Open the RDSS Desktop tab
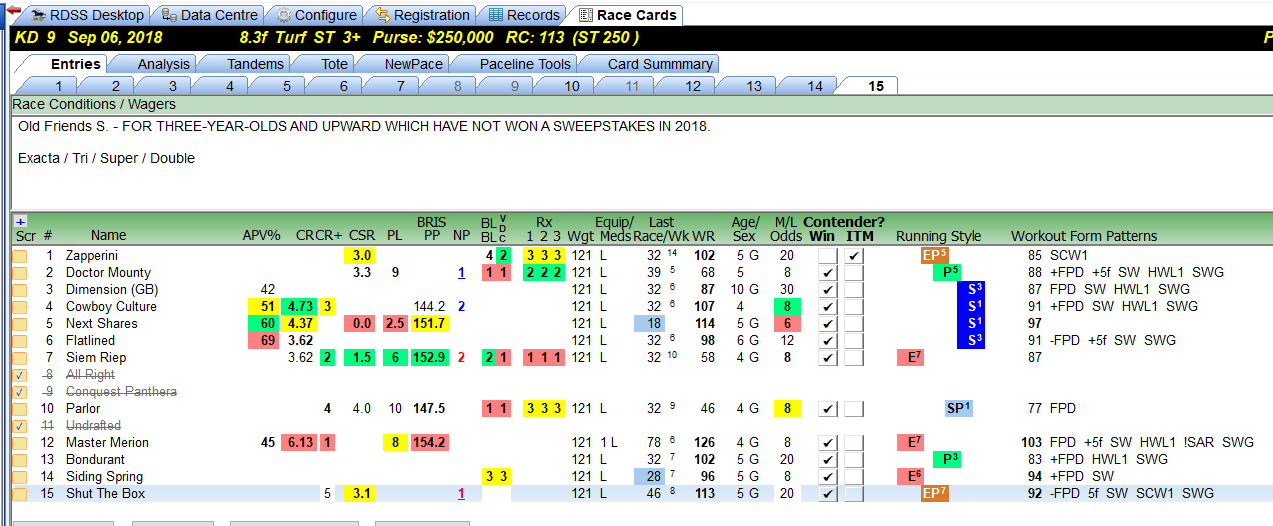 pos(86,15)
